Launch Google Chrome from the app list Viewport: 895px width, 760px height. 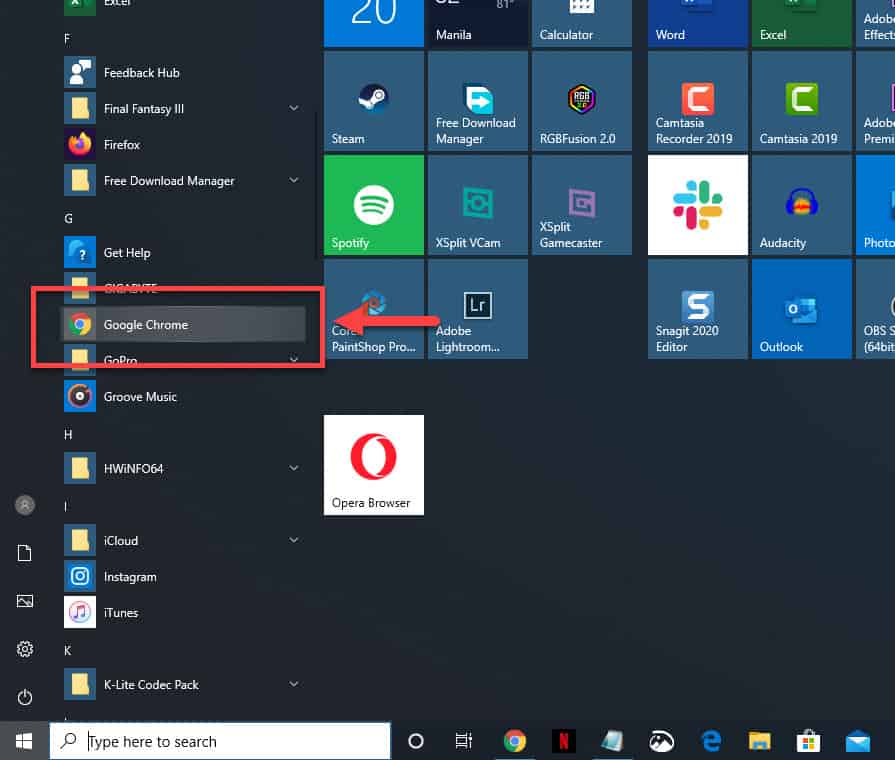(183, 324)
